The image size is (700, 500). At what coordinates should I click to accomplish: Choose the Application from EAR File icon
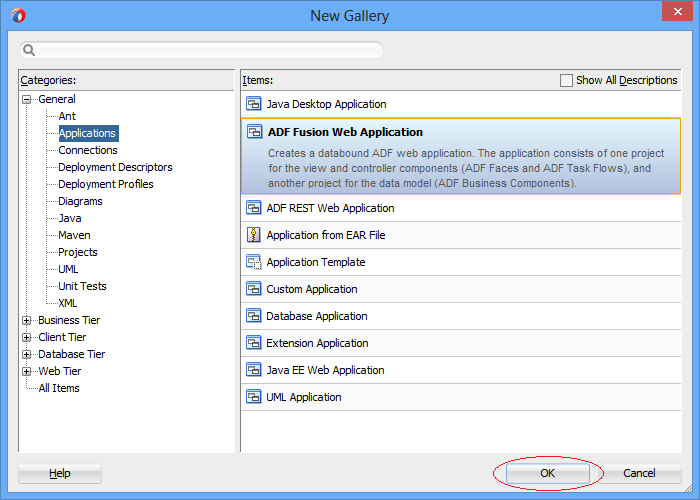(x=254, y=235)
